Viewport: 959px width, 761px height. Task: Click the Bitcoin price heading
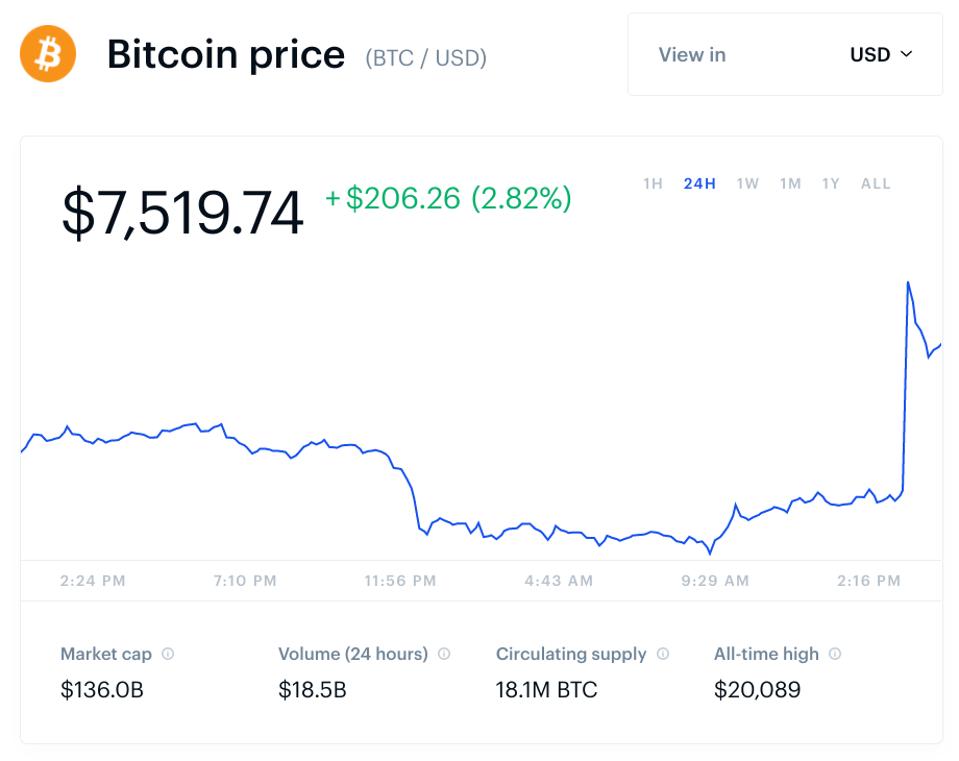pos(226,54)
